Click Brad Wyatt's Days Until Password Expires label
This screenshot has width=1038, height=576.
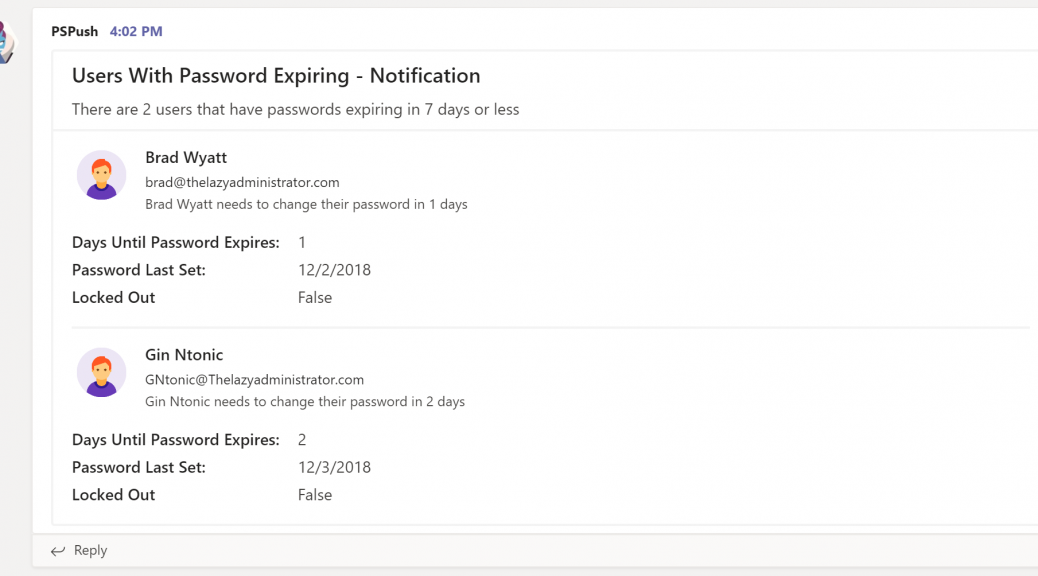[x=175, y=242]
